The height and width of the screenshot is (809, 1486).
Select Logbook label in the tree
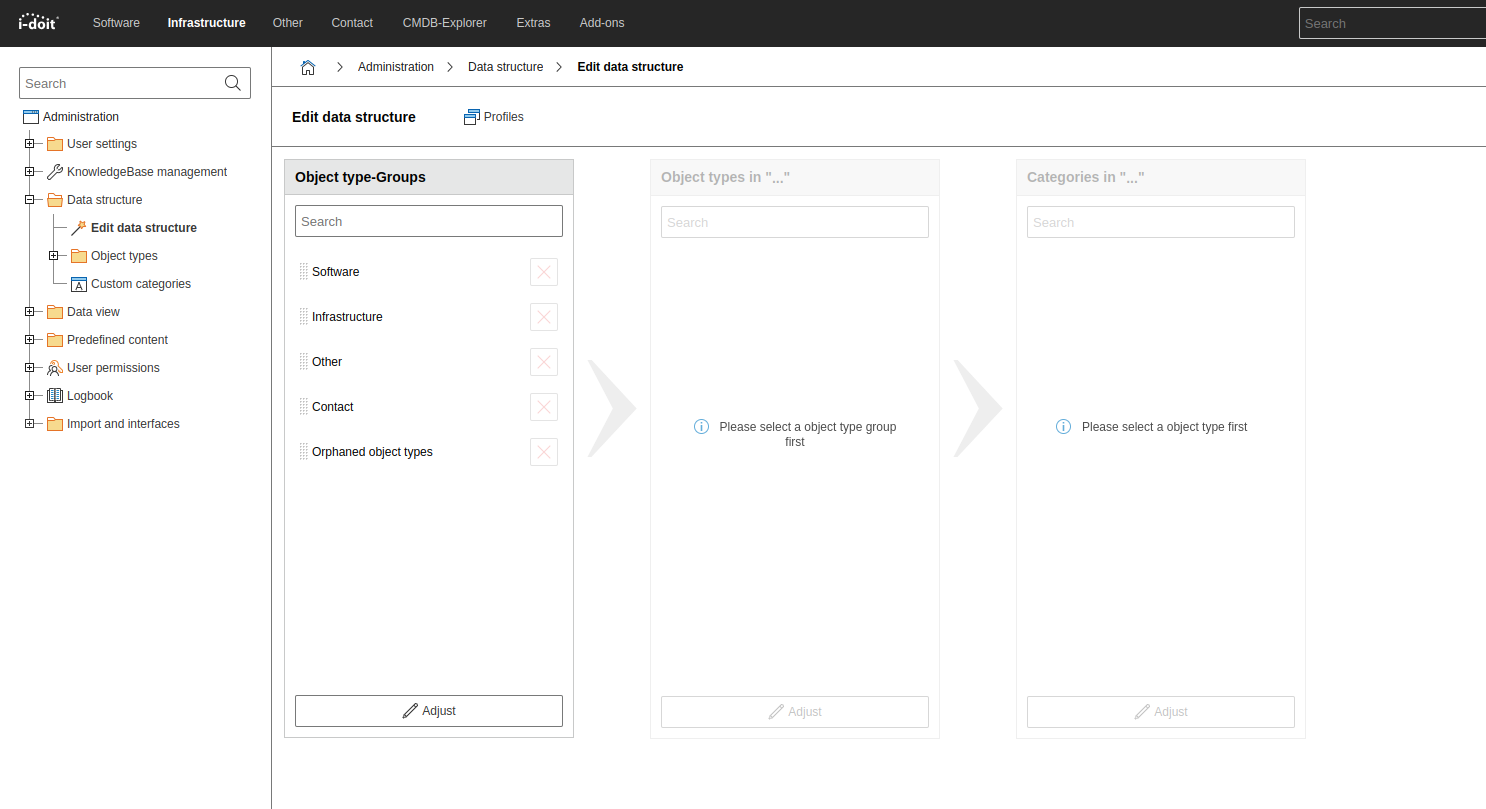pyautogui.click(x=90, y=396)
